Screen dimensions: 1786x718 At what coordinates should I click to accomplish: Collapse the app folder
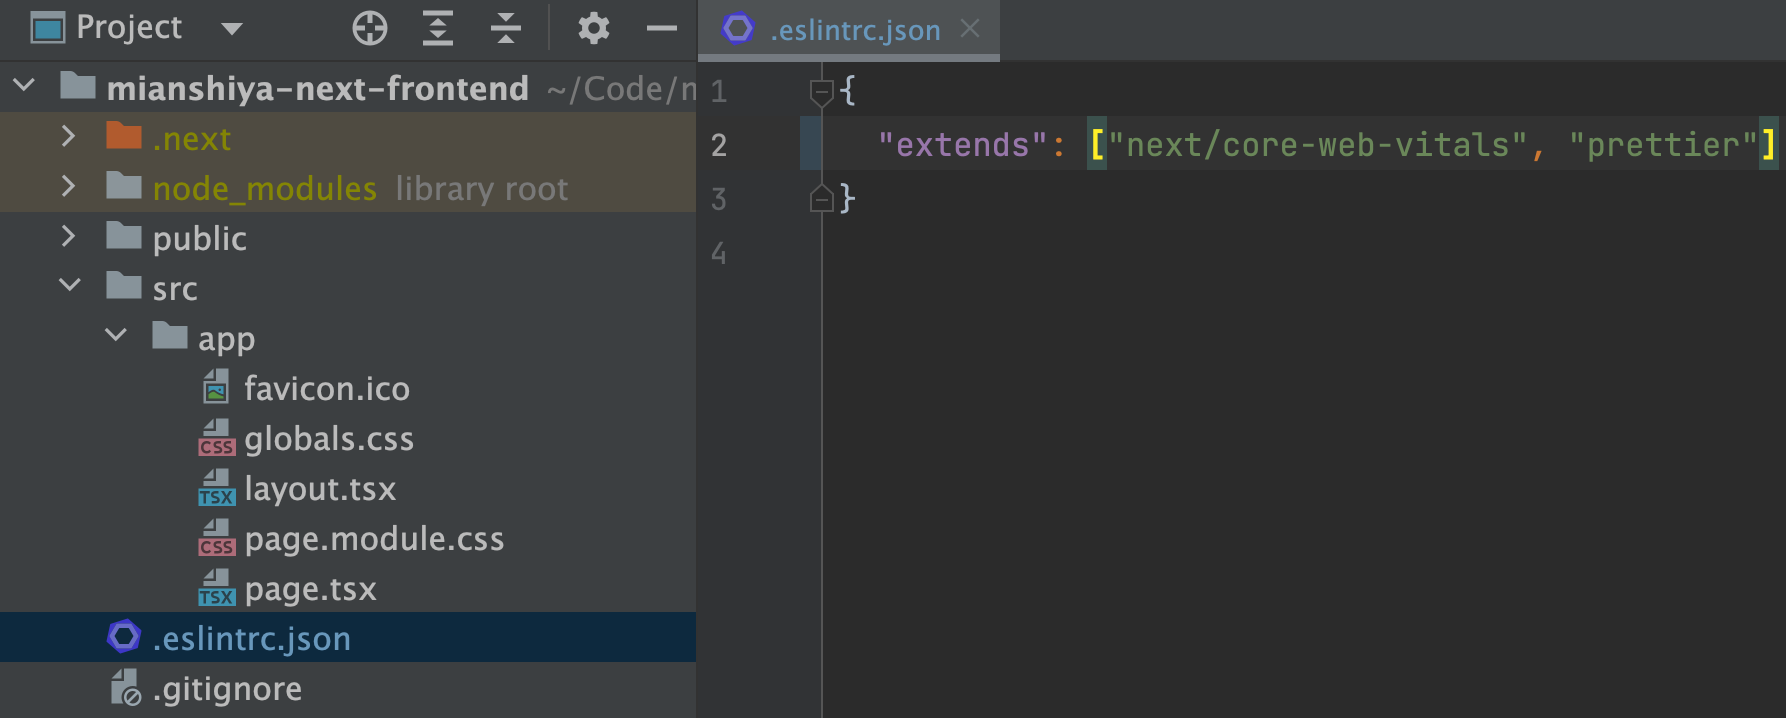tap(116, 335)
